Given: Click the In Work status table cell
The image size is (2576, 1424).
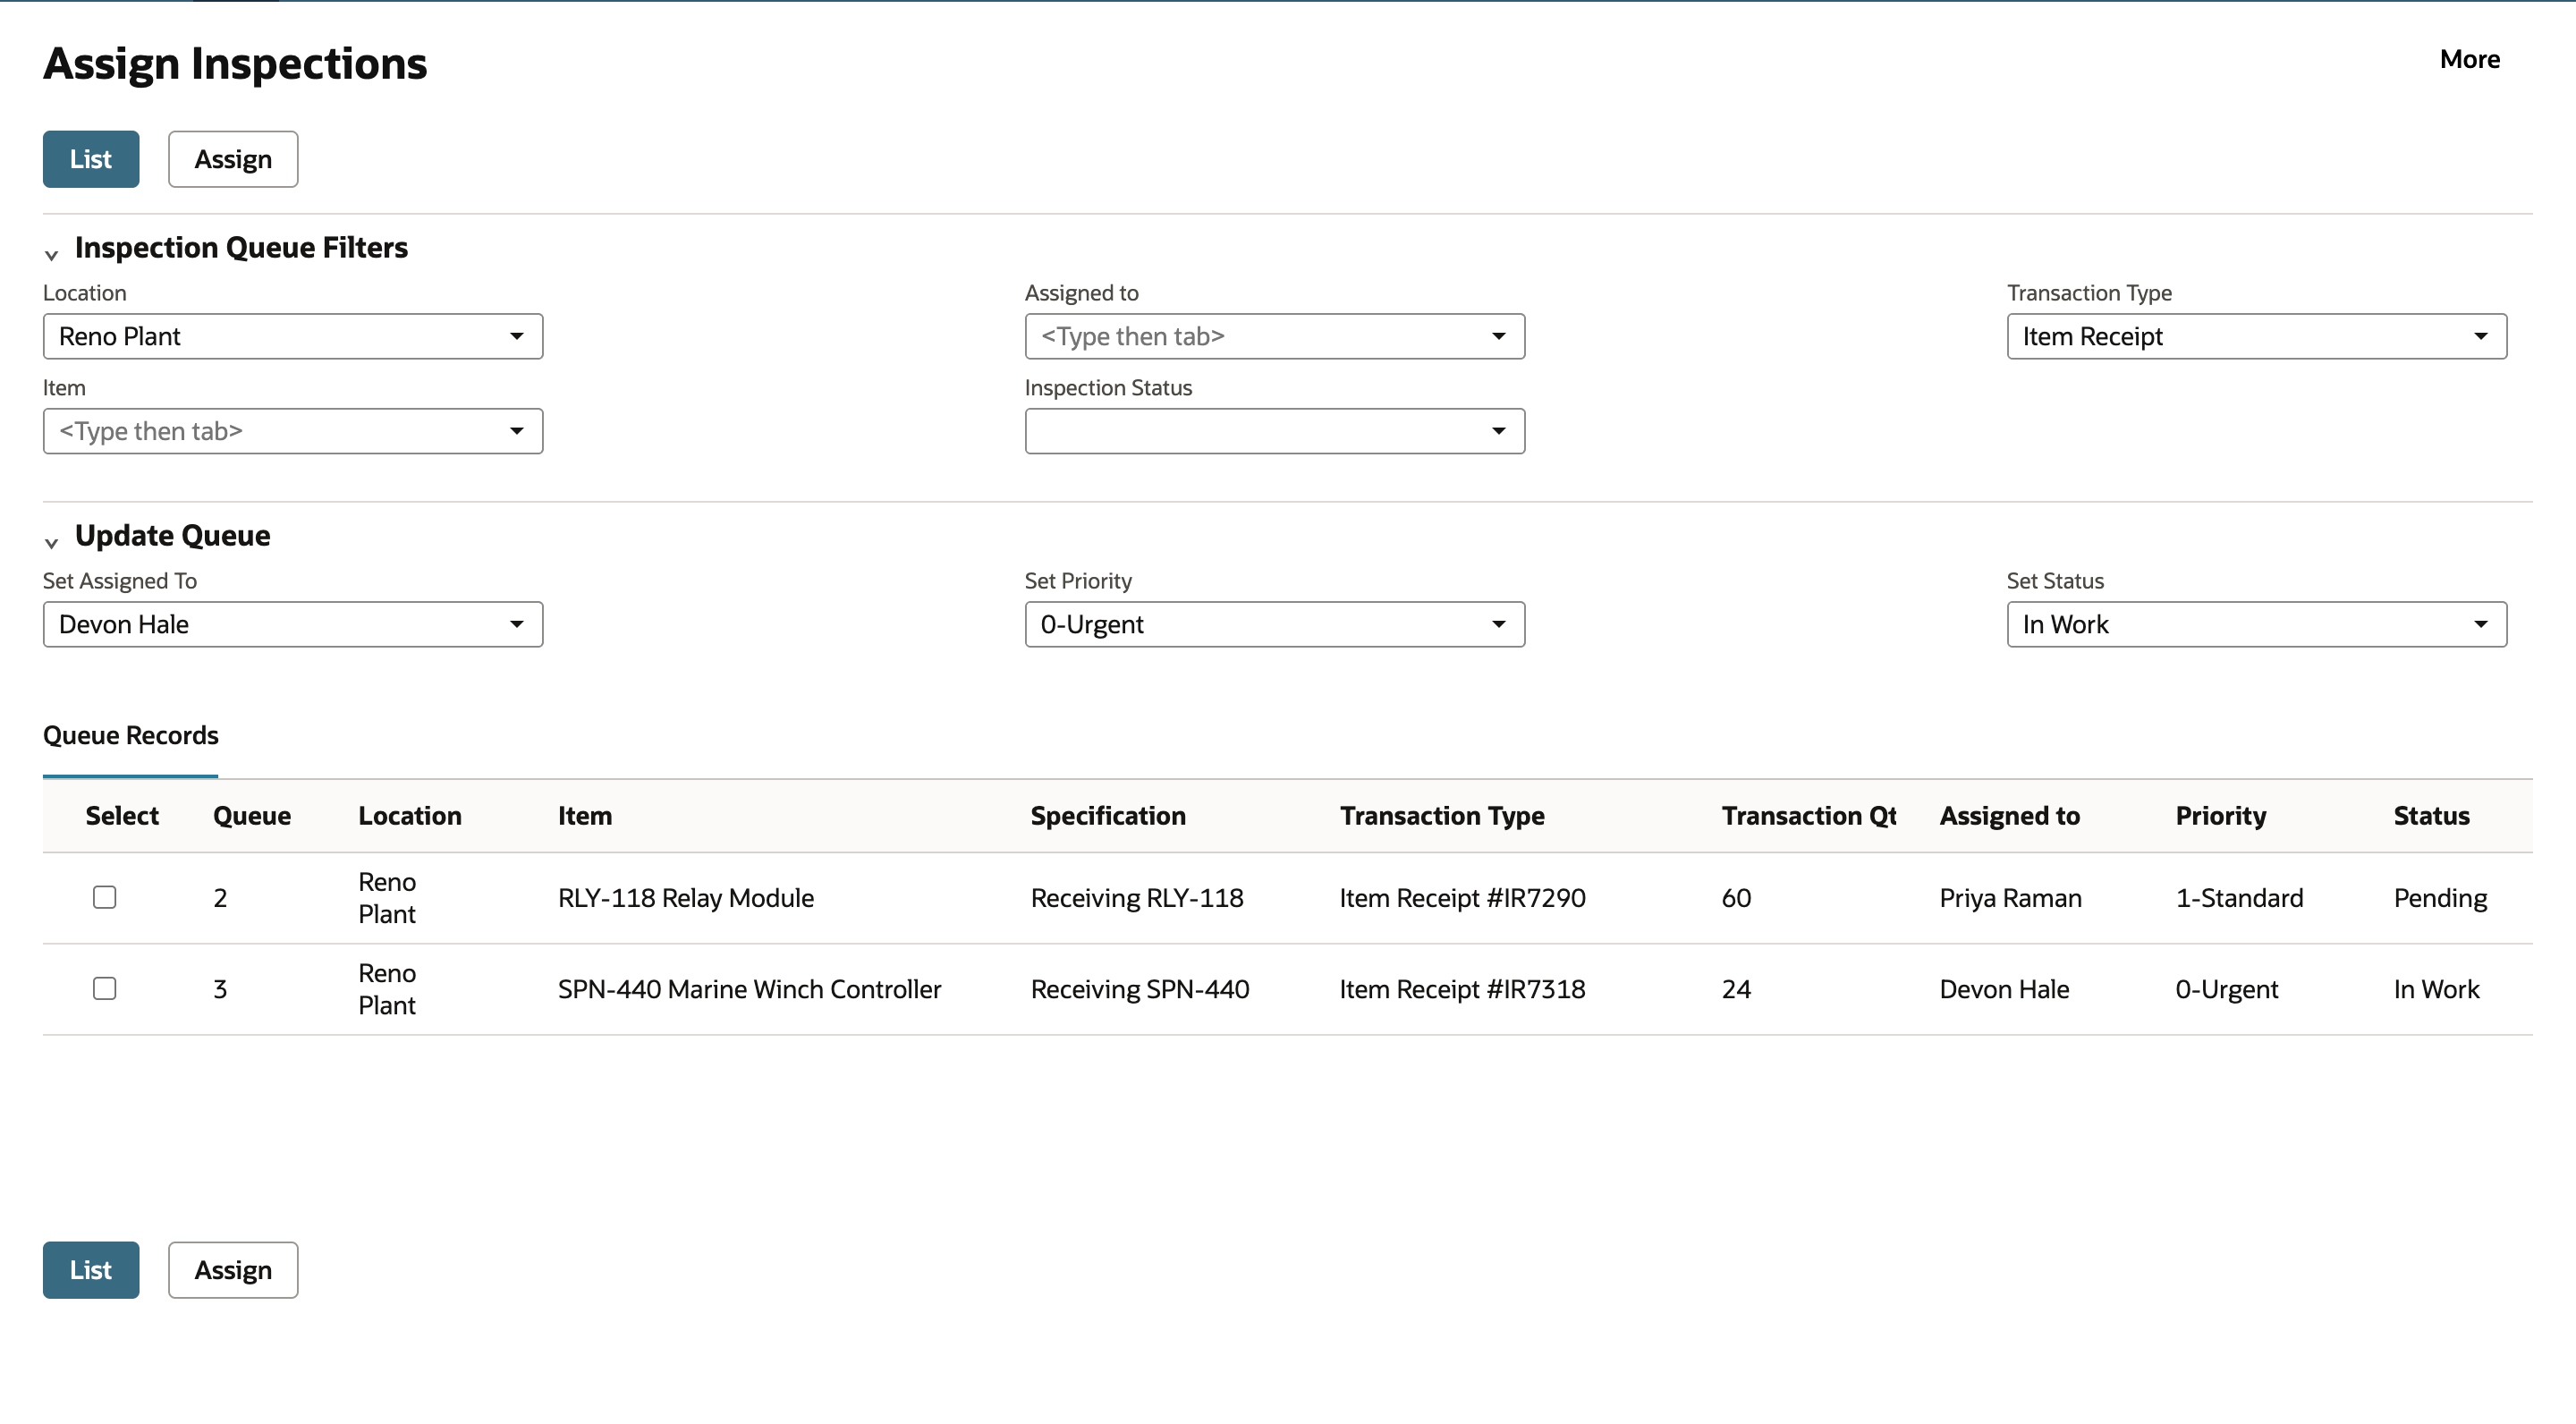Looking at the screenshot, I should pyautogui.click(x=2437, y=989).
